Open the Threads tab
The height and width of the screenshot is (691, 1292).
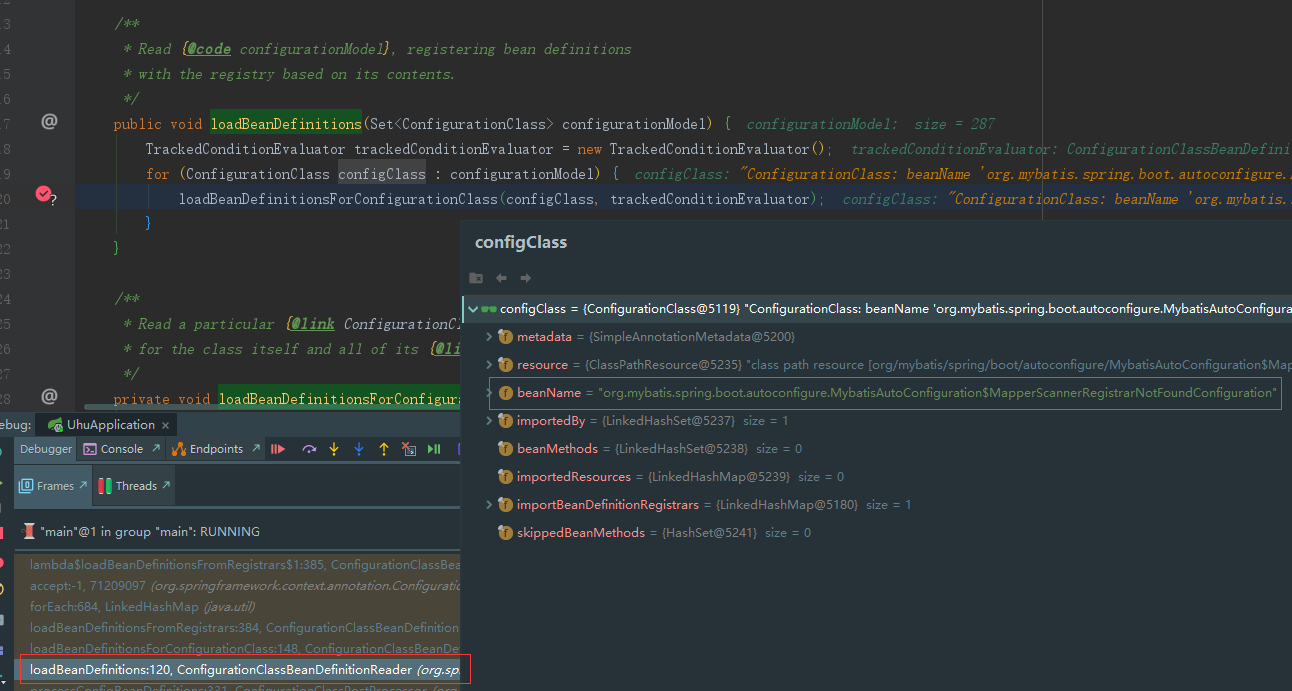coord(134,486)
